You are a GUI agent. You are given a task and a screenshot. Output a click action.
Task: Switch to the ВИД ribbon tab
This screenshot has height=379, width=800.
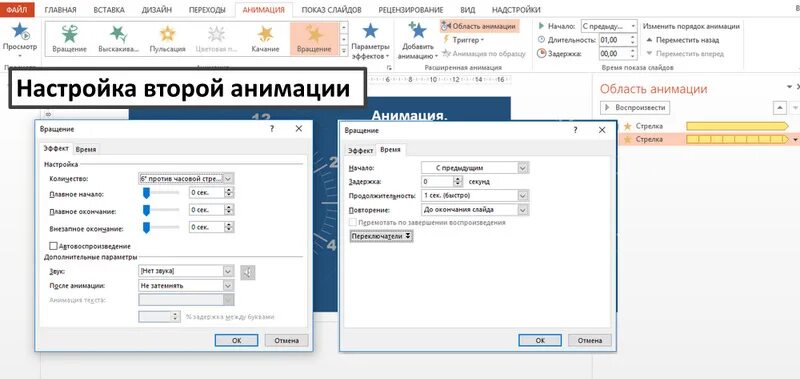pyautogui.click(x=467, y=10)
